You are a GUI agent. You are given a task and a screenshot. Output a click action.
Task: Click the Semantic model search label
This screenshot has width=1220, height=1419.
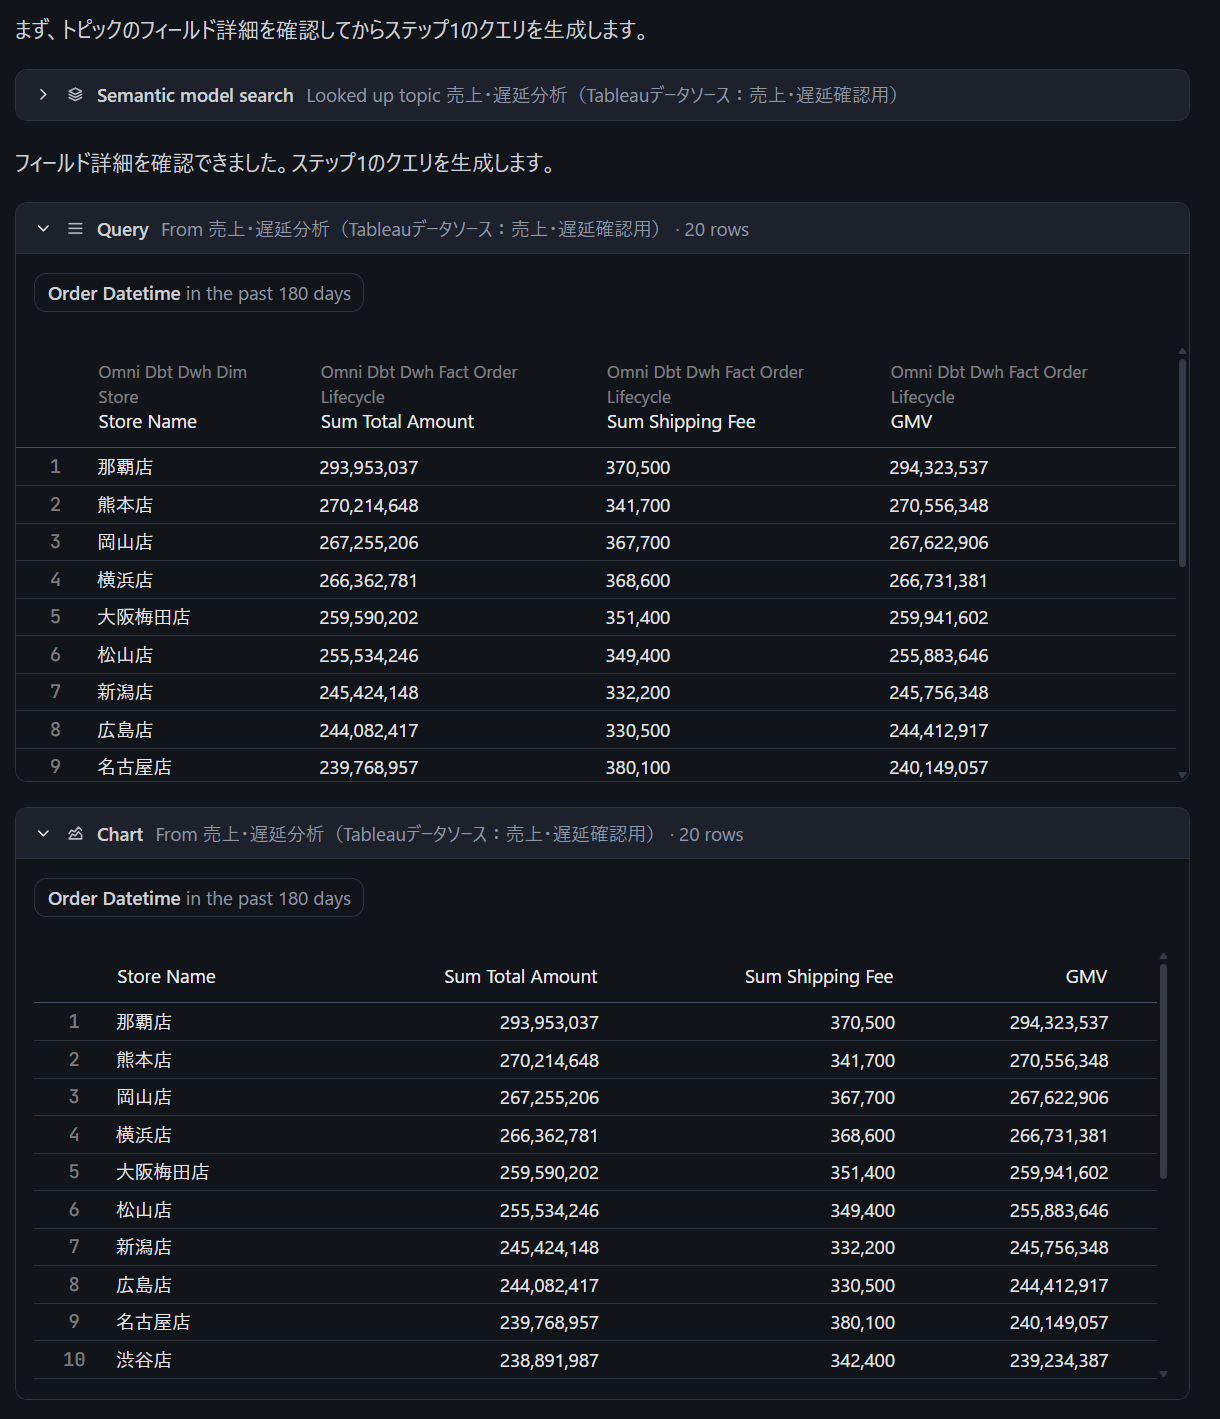click(195, 95)
